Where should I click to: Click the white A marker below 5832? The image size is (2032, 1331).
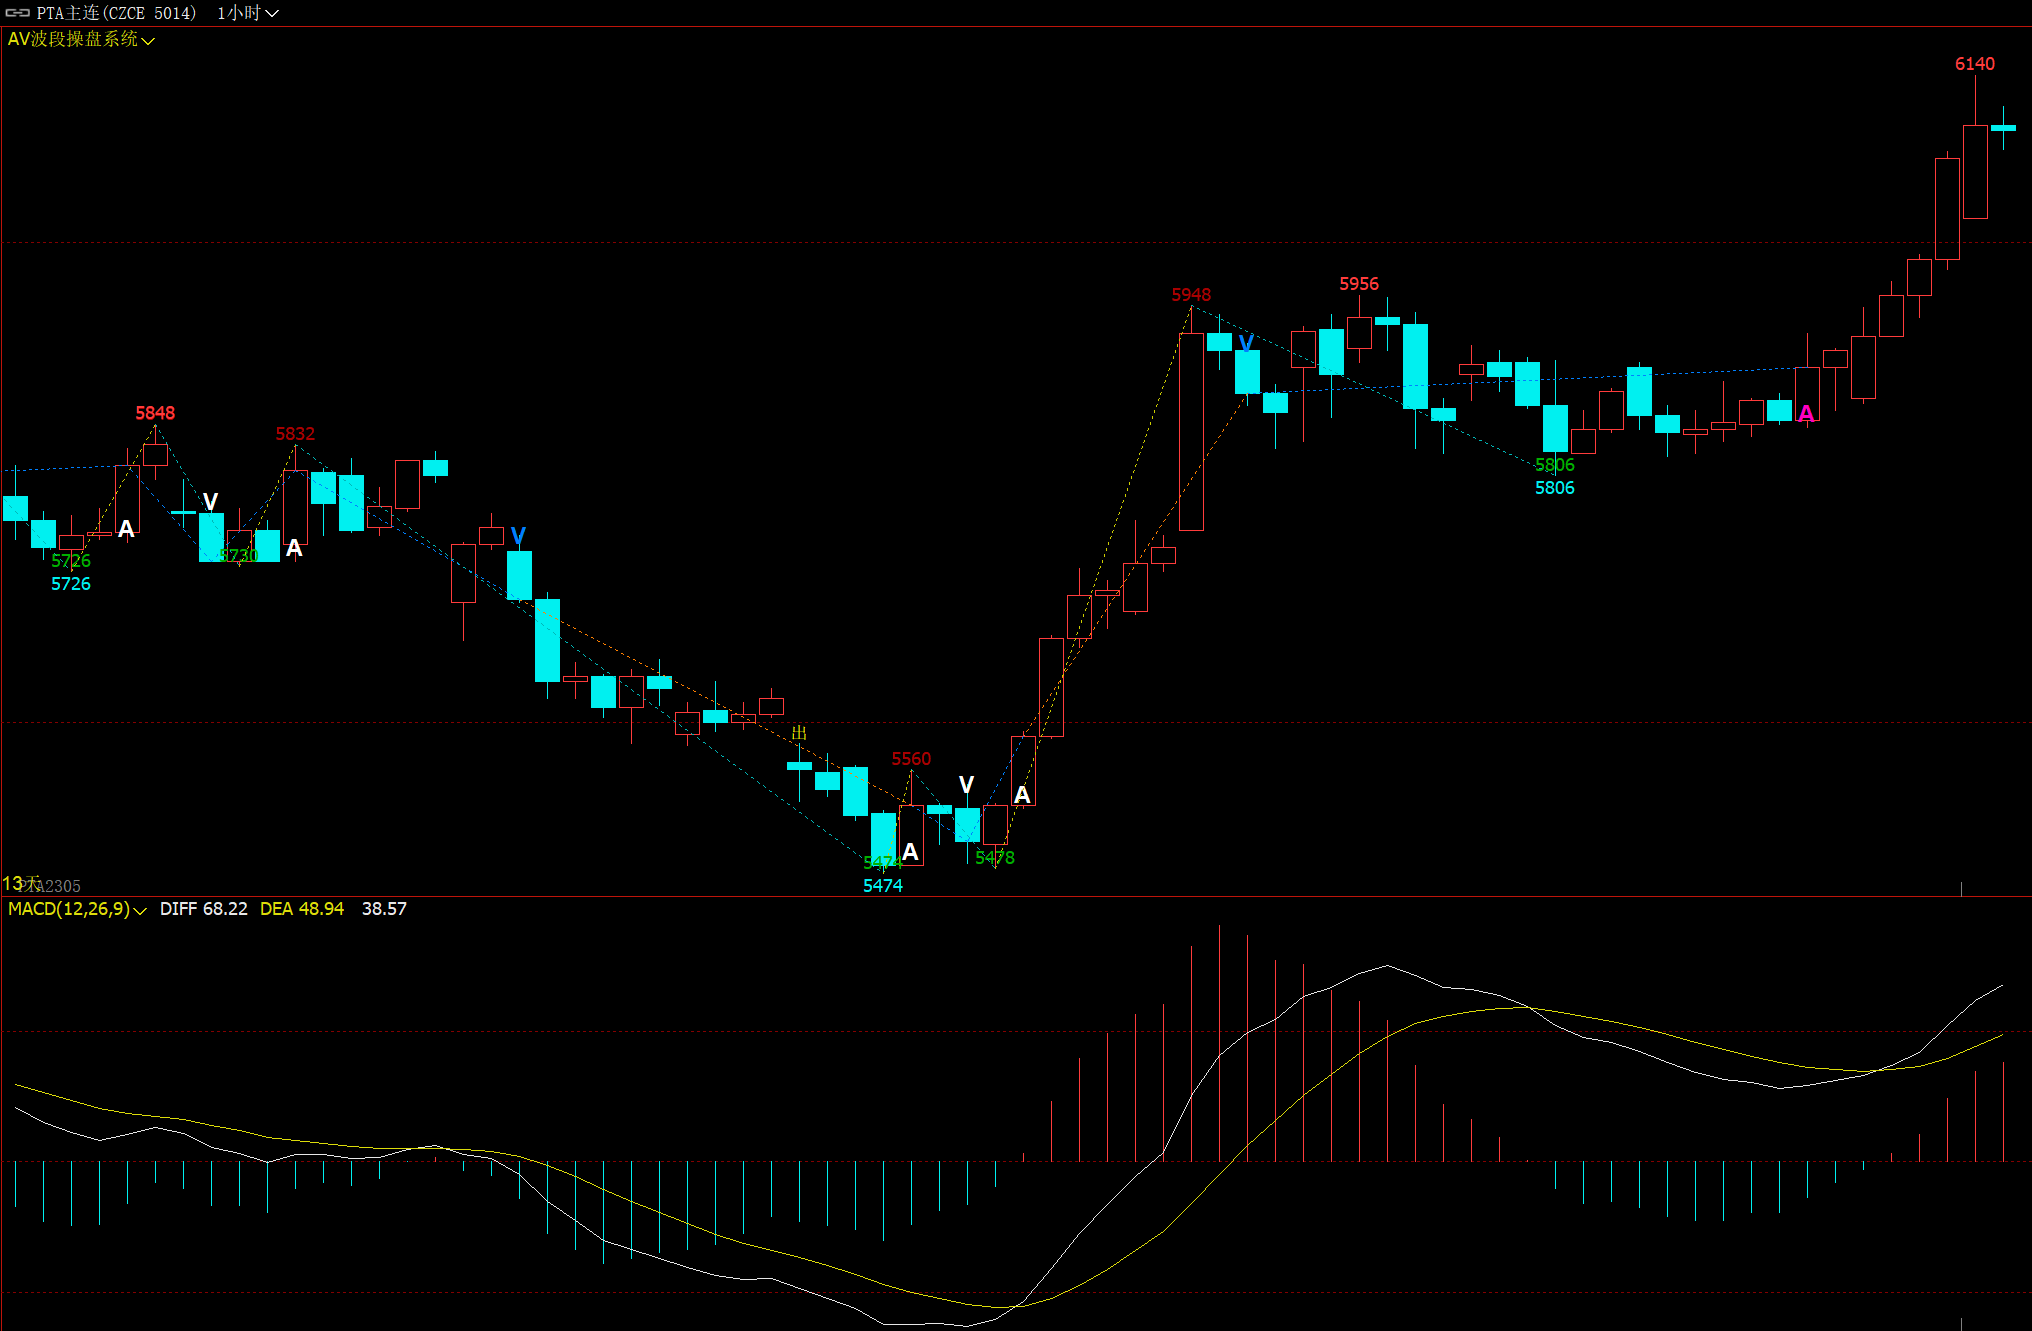click(294, 548)
